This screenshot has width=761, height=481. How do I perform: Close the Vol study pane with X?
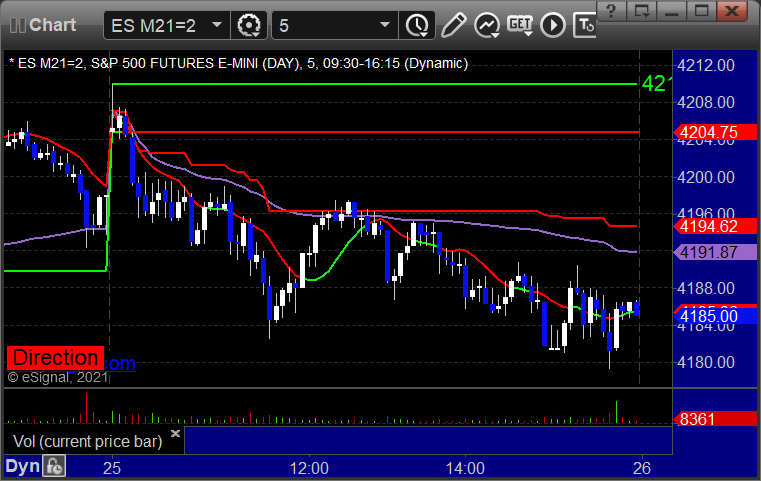[176, 433]
